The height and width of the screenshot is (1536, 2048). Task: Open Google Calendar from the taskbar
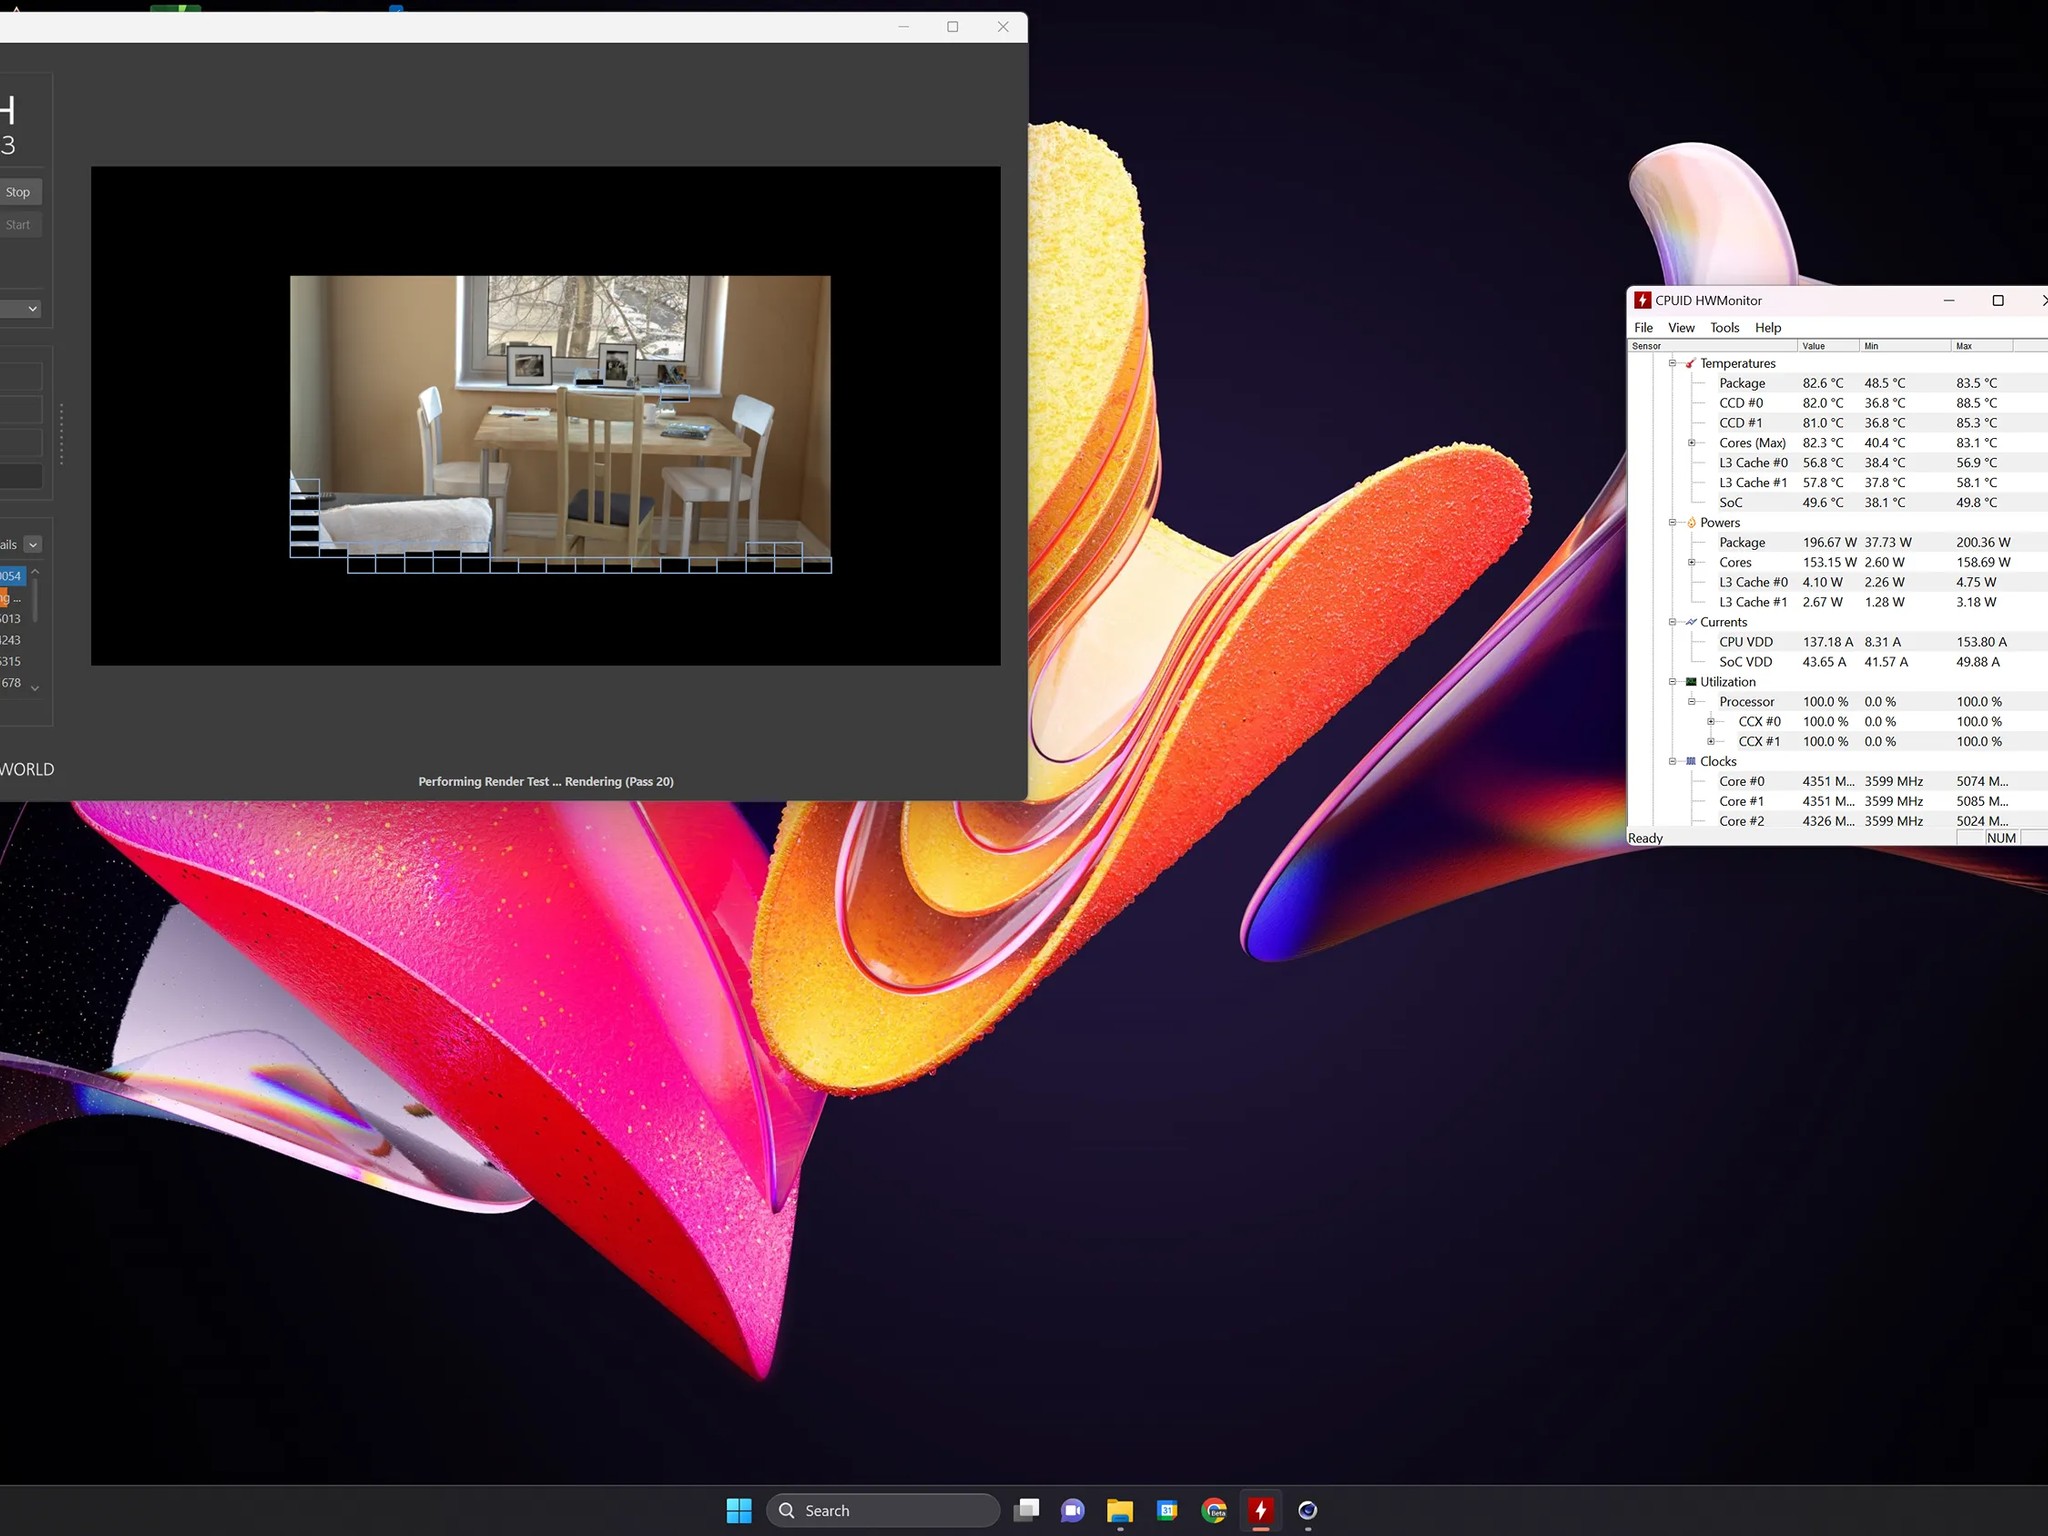[1167, 1510]
